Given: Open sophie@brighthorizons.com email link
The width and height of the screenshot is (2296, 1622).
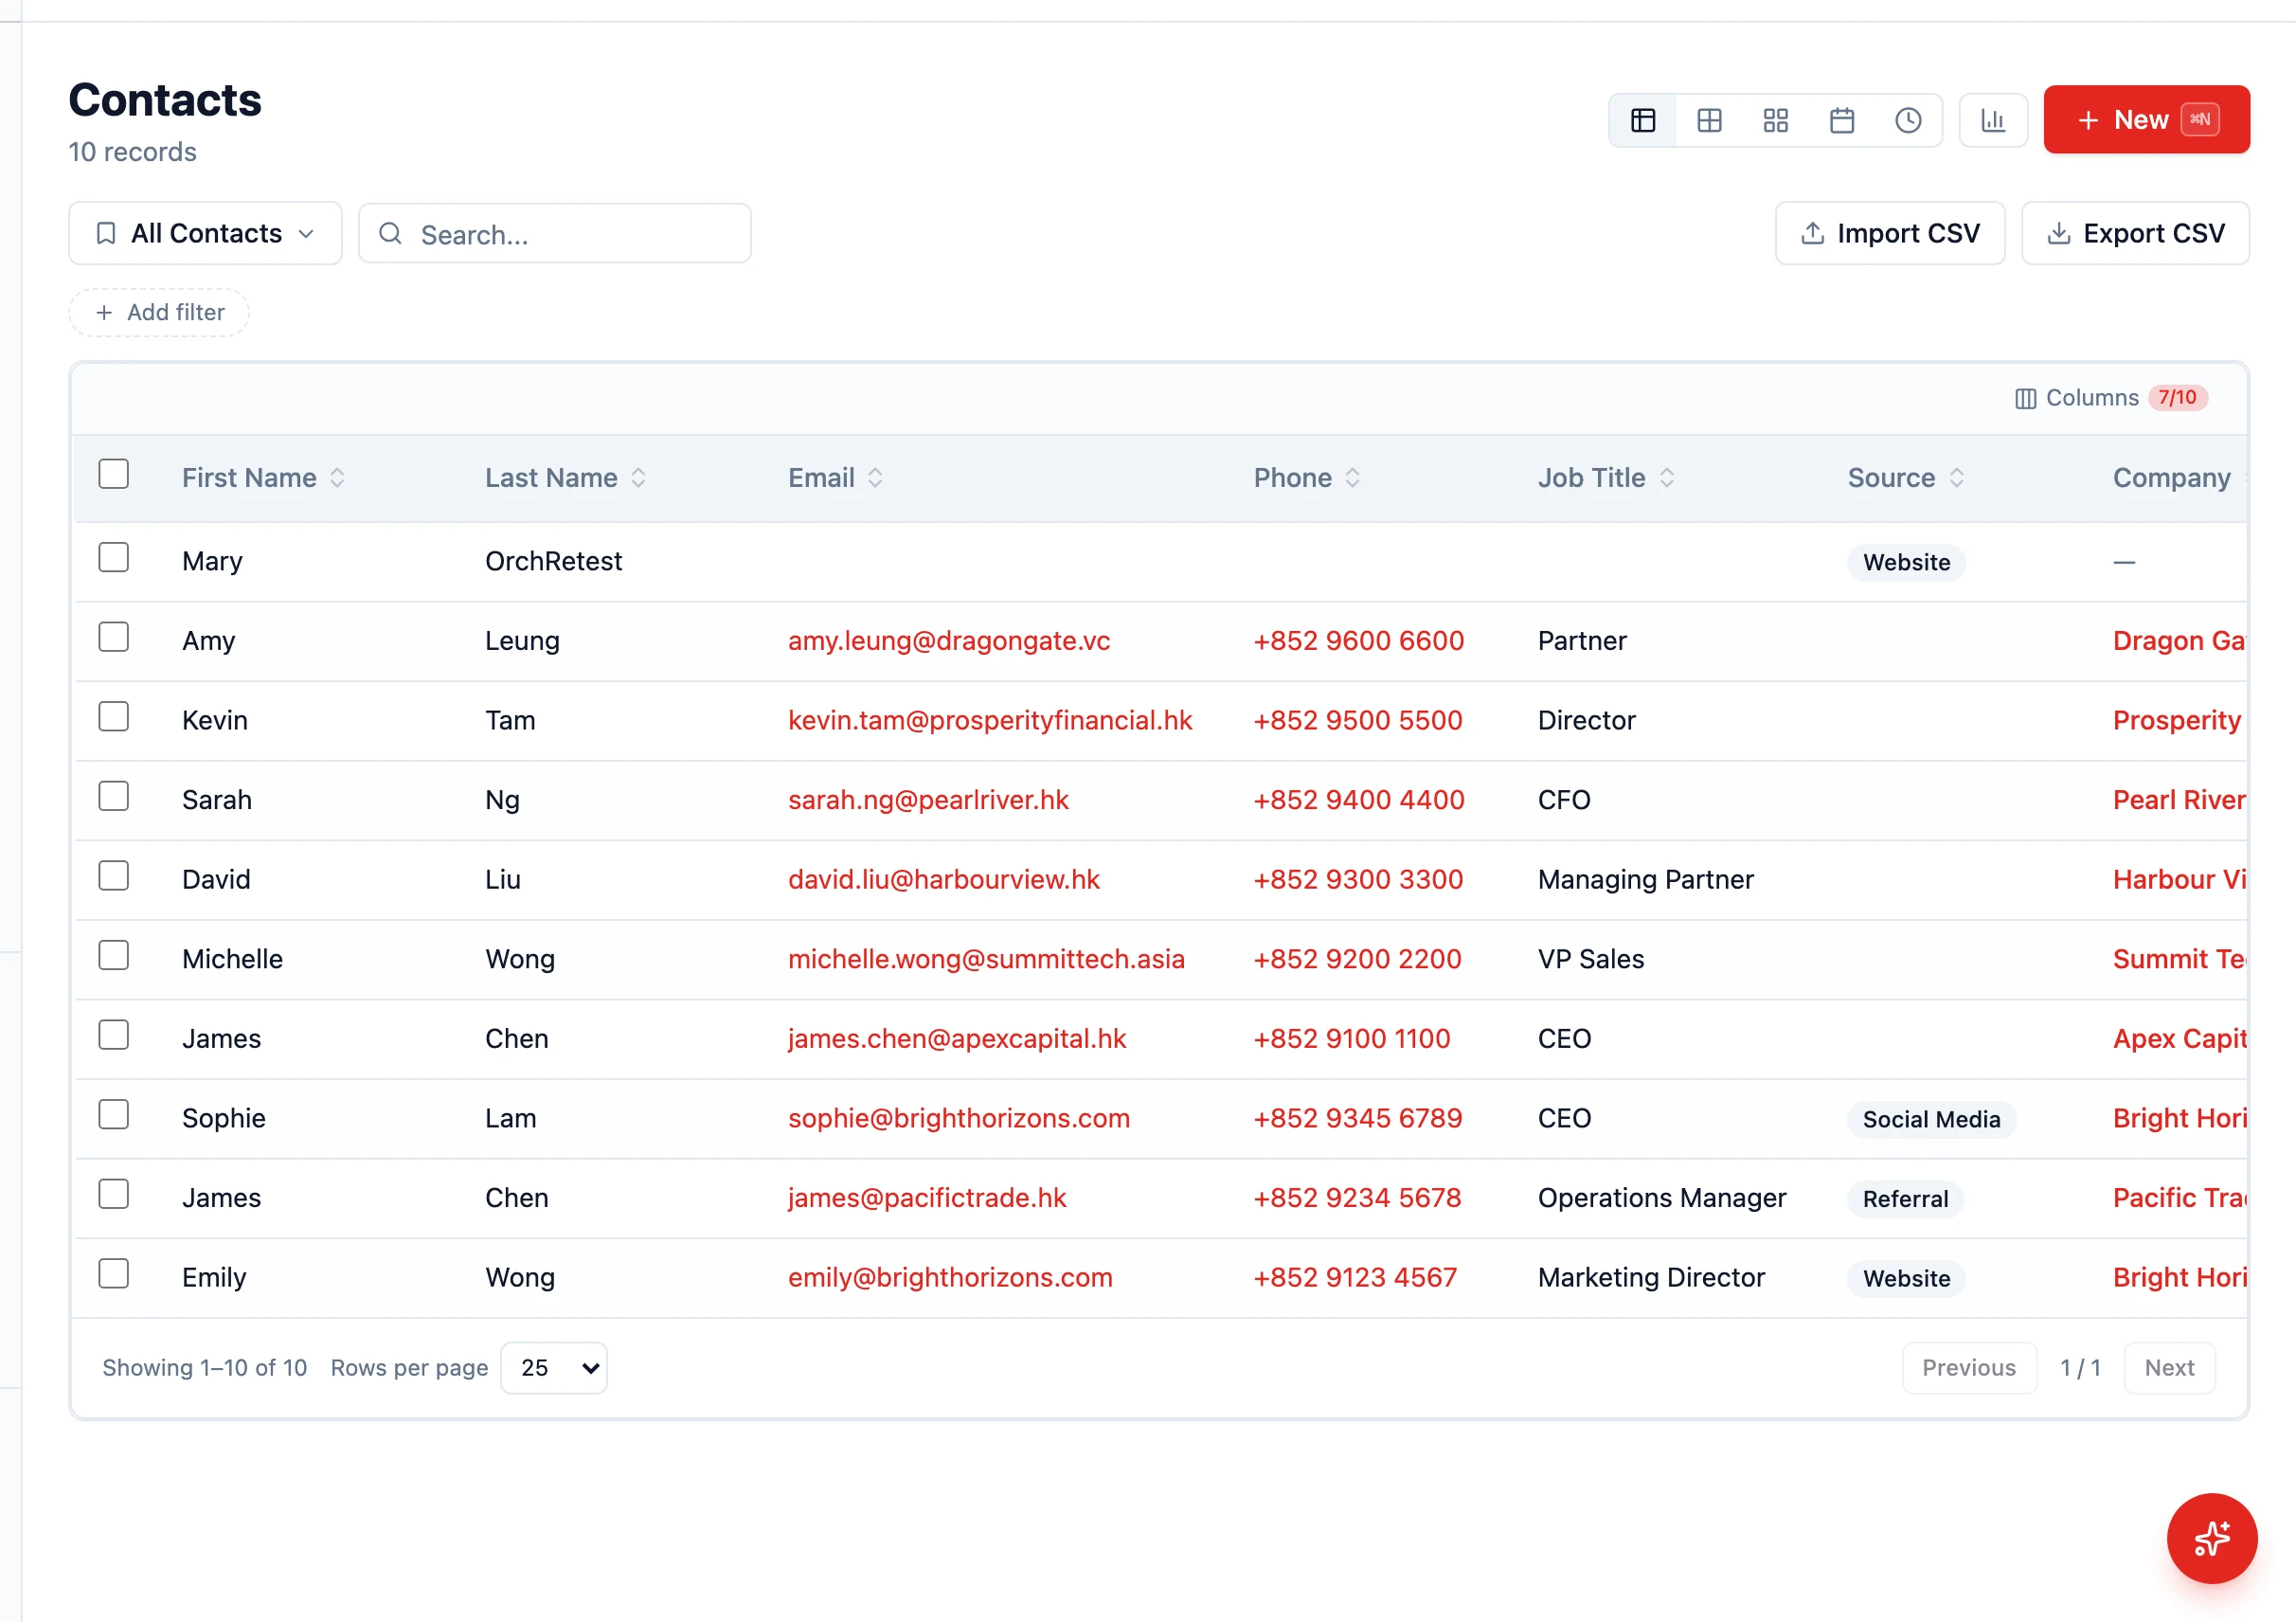Looking at the screenshot, I should click(x=958, y=1118).
